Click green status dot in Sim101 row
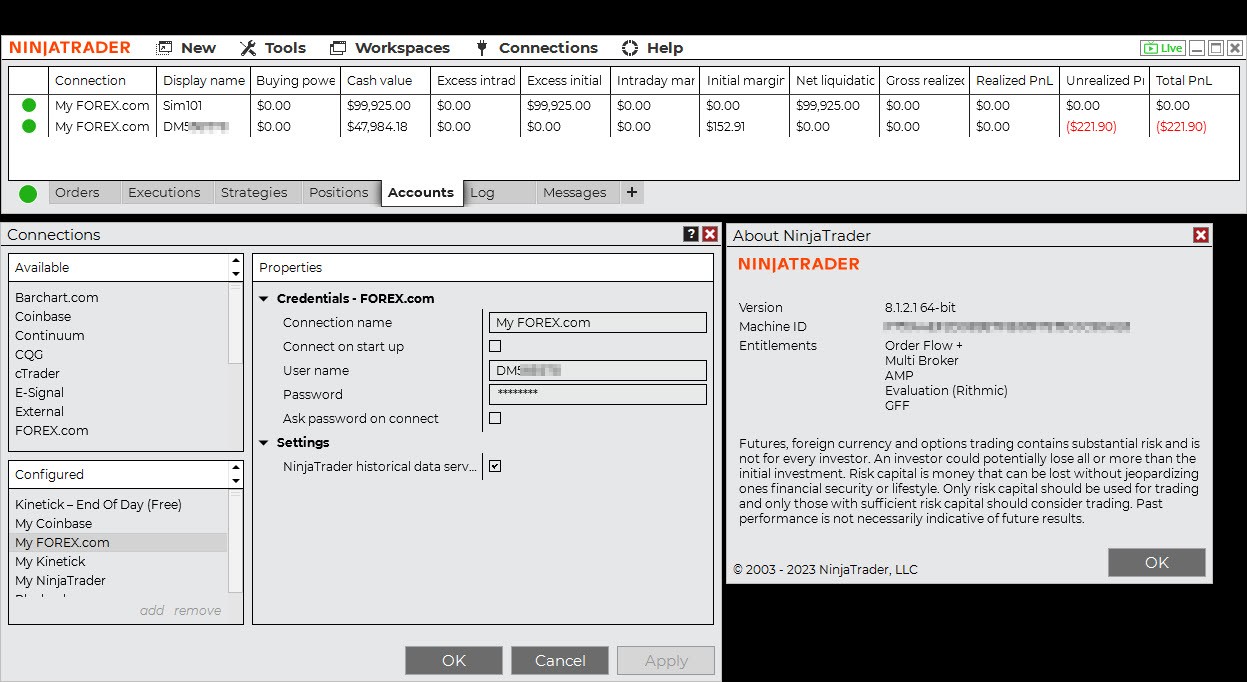This screenshot has height=682, width=1247. [x=28, y=105]
